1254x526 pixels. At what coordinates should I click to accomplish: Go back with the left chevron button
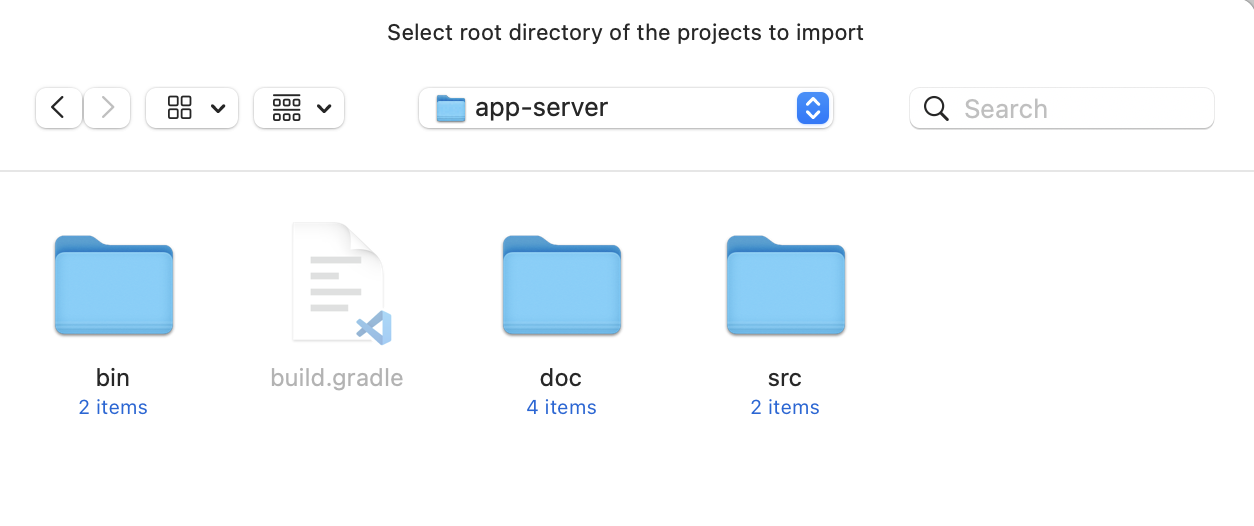tap(59, 108)
